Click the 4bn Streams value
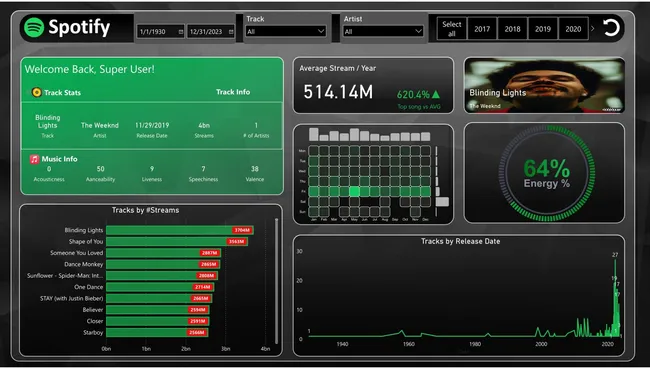This screenshot has width=650, height=369. (204, 125)
